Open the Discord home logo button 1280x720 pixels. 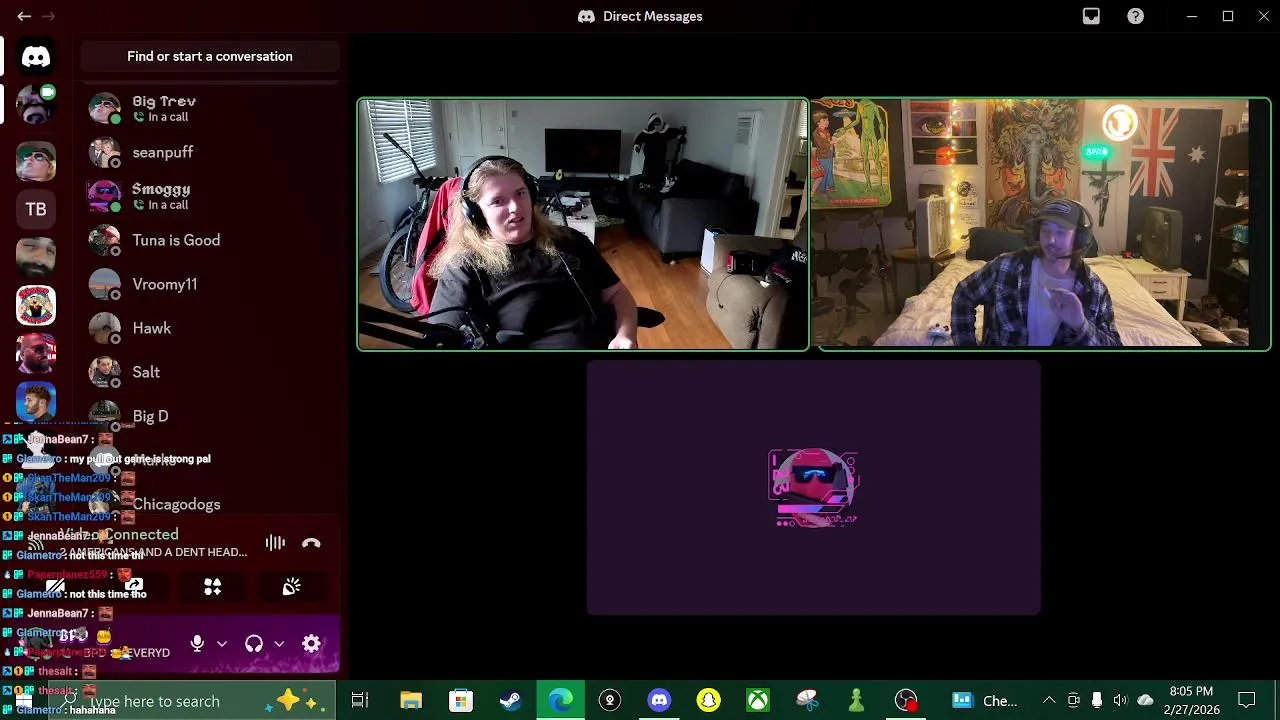click(36, 57)
